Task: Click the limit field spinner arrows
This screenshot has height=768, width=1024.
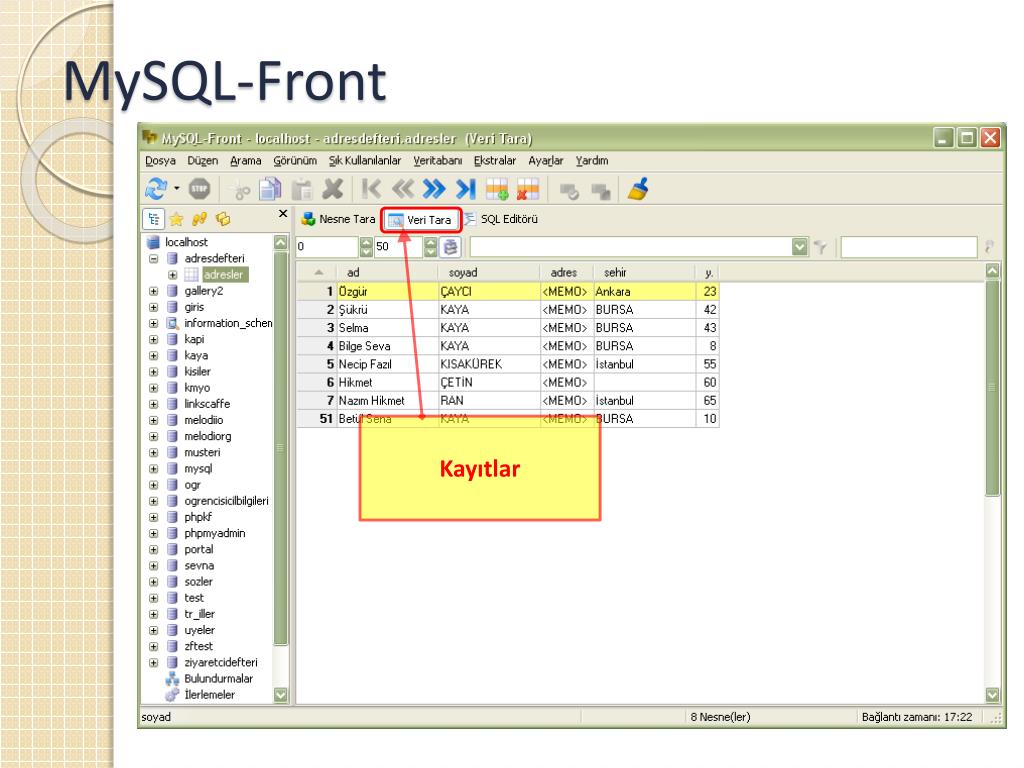Action: tap(430, 247)
